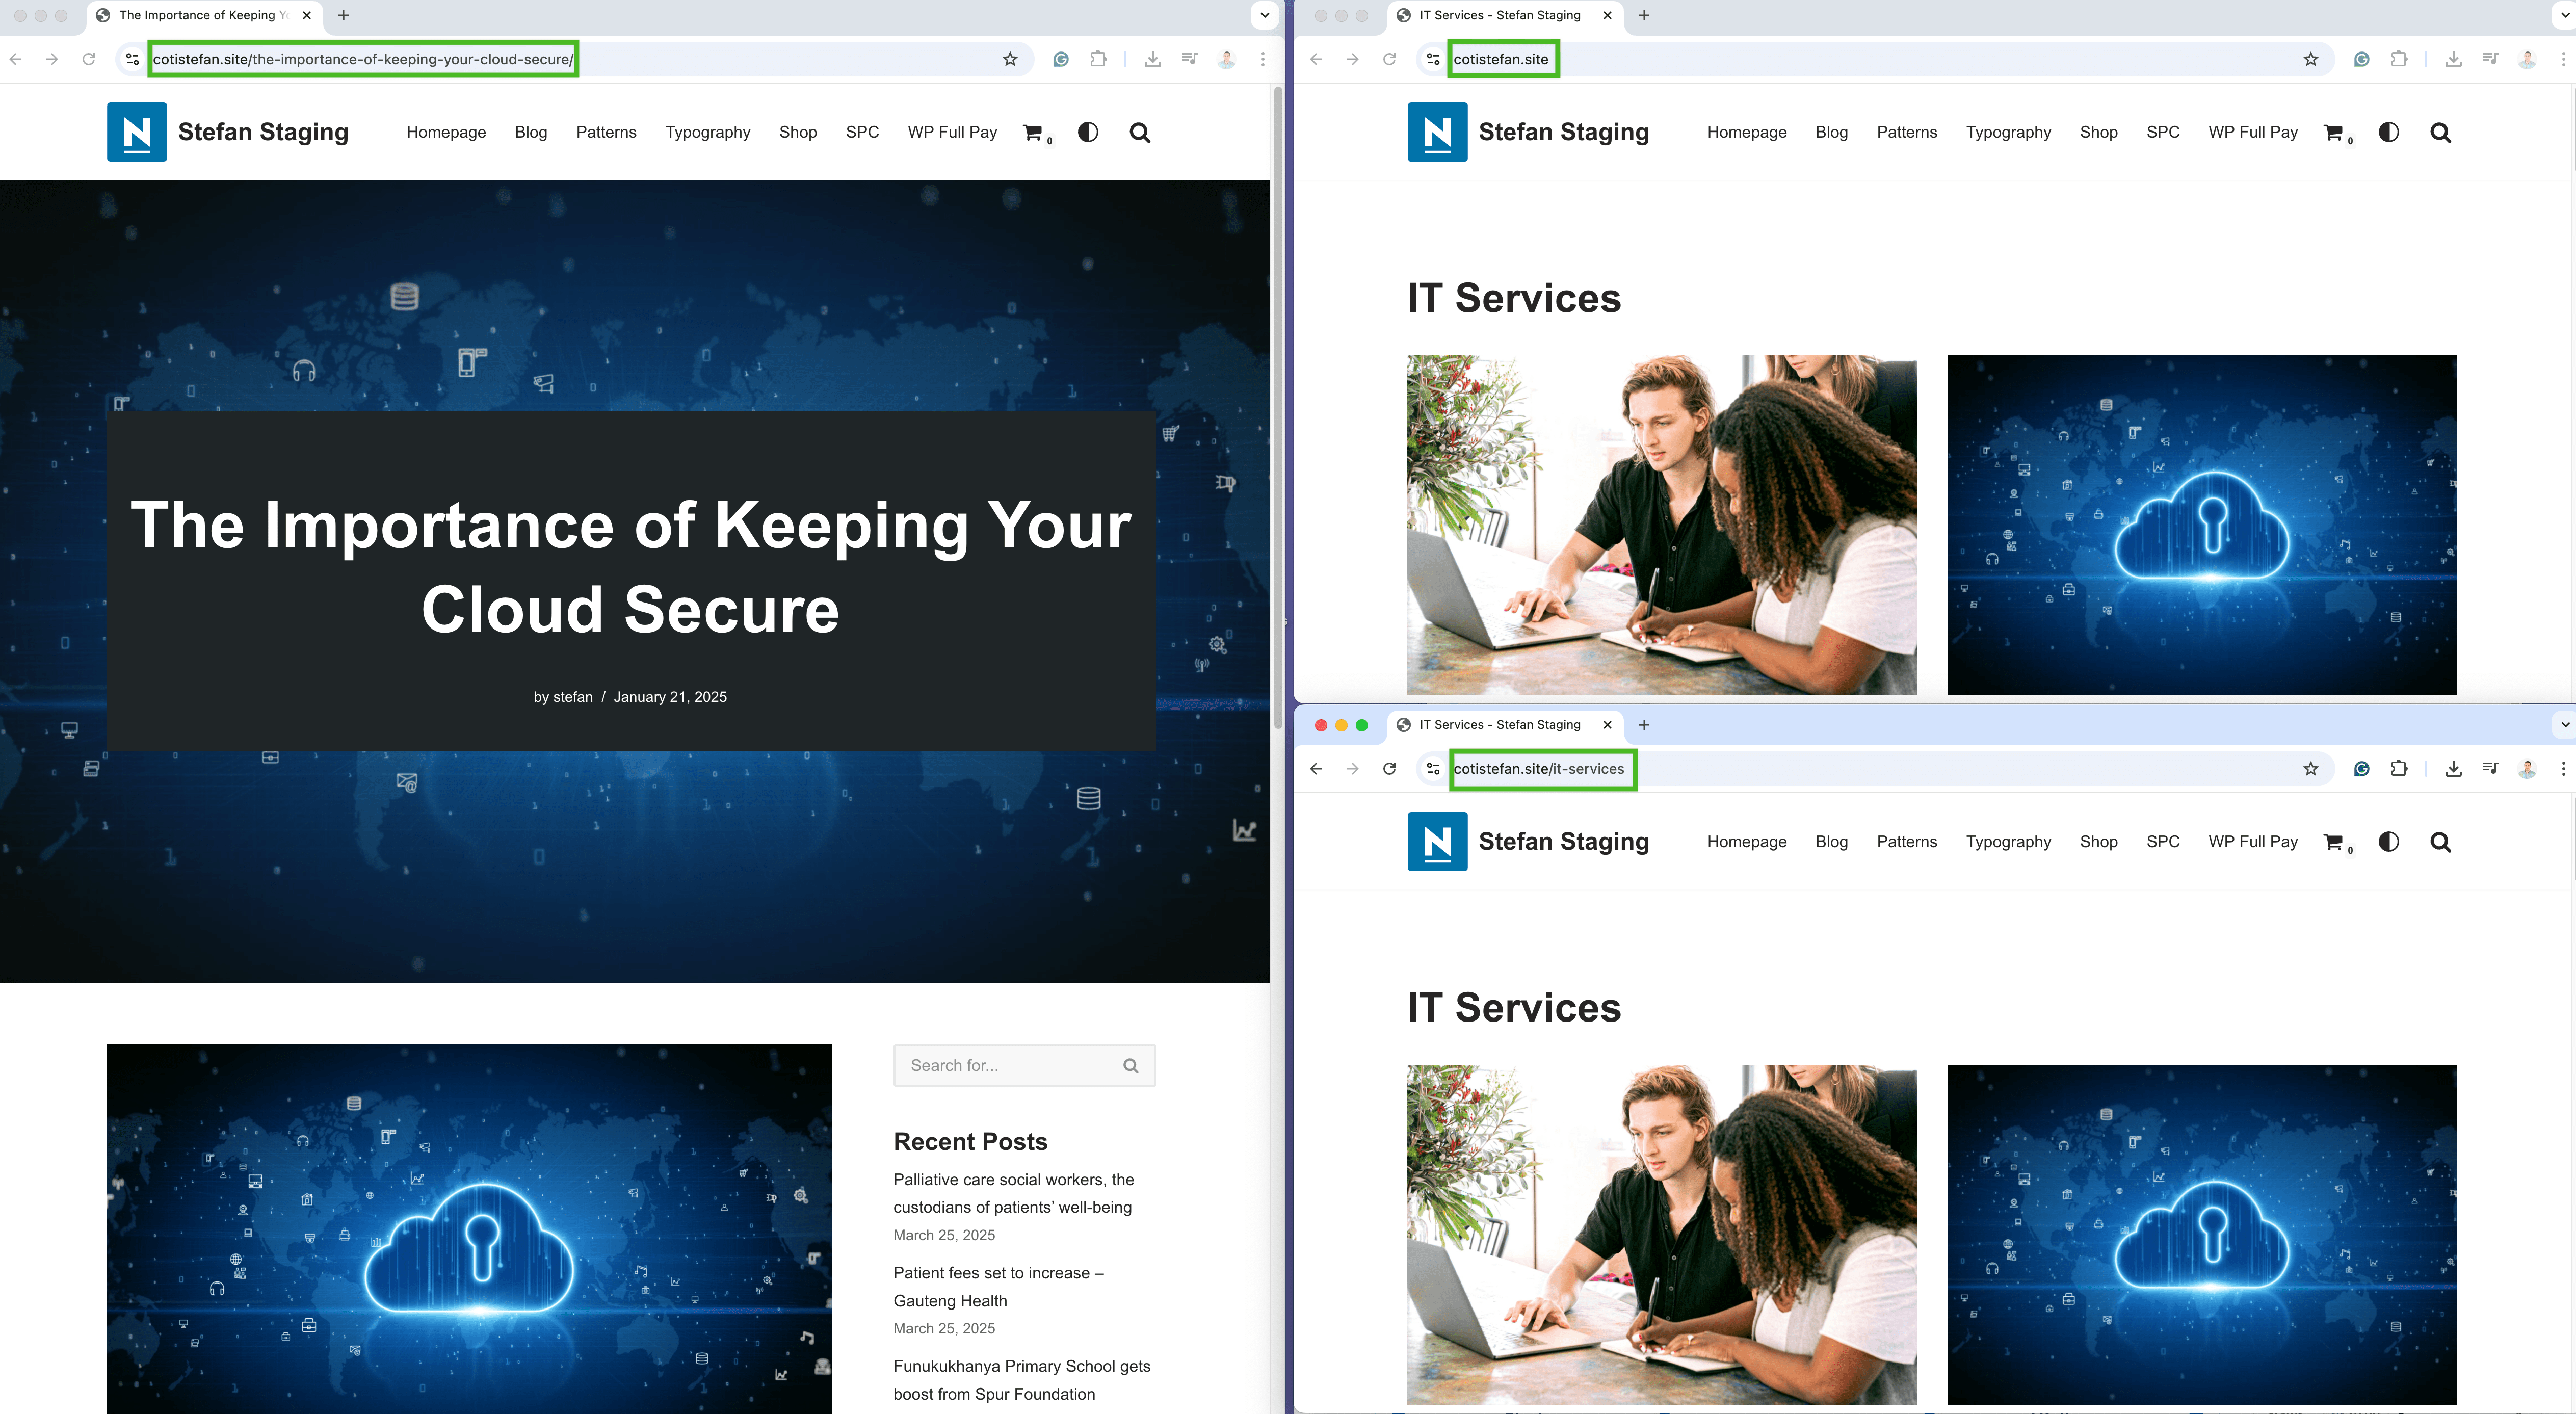Image resolution: width=2576 pixels, height=1414 pixels.
Task: Expand the tab search chevron in bottom-right window
Action: click(x=2564, y=725)
